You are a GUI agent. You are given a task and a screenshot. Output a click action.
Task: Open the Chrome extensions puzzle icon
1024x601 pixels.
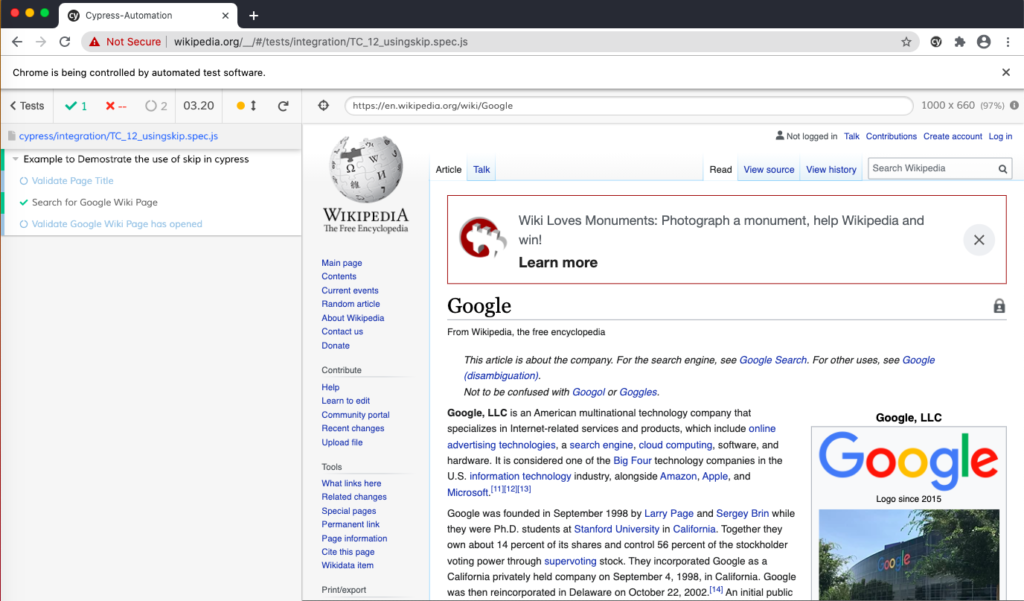click(x=960, y=42)
